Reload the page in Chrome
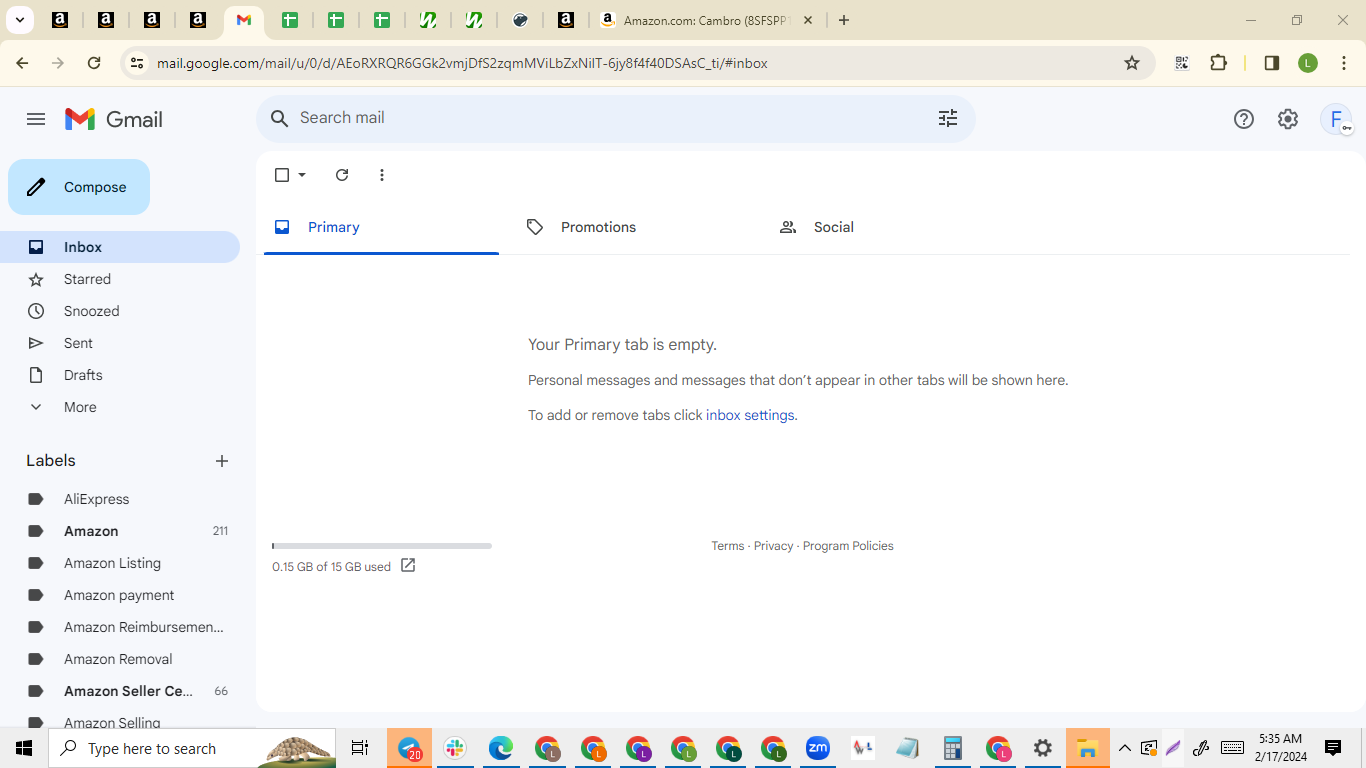 pyautogui.click(x=94, y=63)
